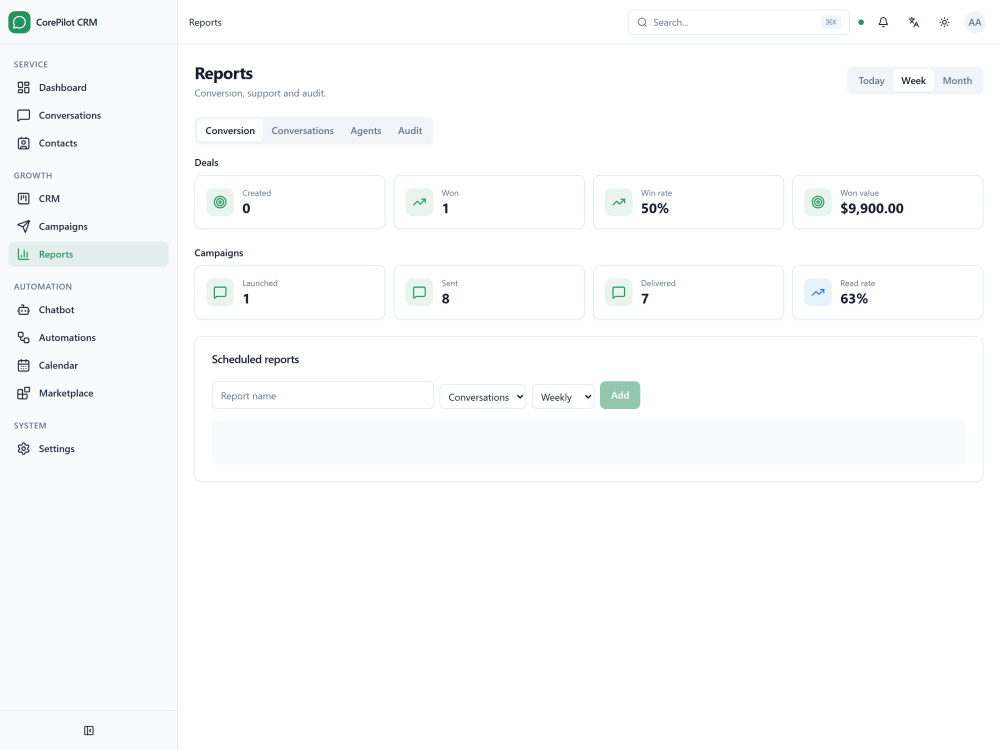Switch period to Week
The width and height of the screenshot is (1000, 750).
[913, 81]
